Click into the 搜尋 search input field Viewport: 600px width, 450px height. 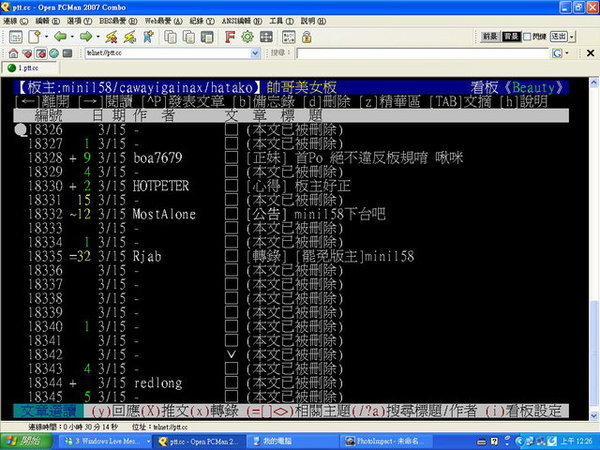coord(423,53)
